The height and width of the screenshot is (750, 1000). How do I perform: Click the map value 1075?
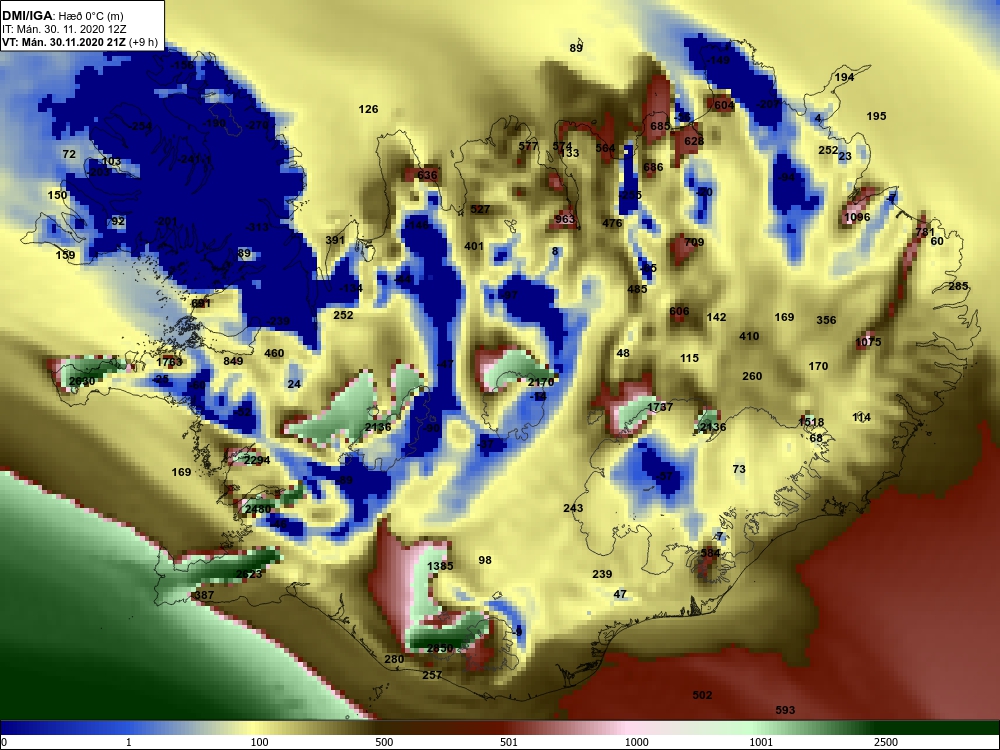pos(868,342)
